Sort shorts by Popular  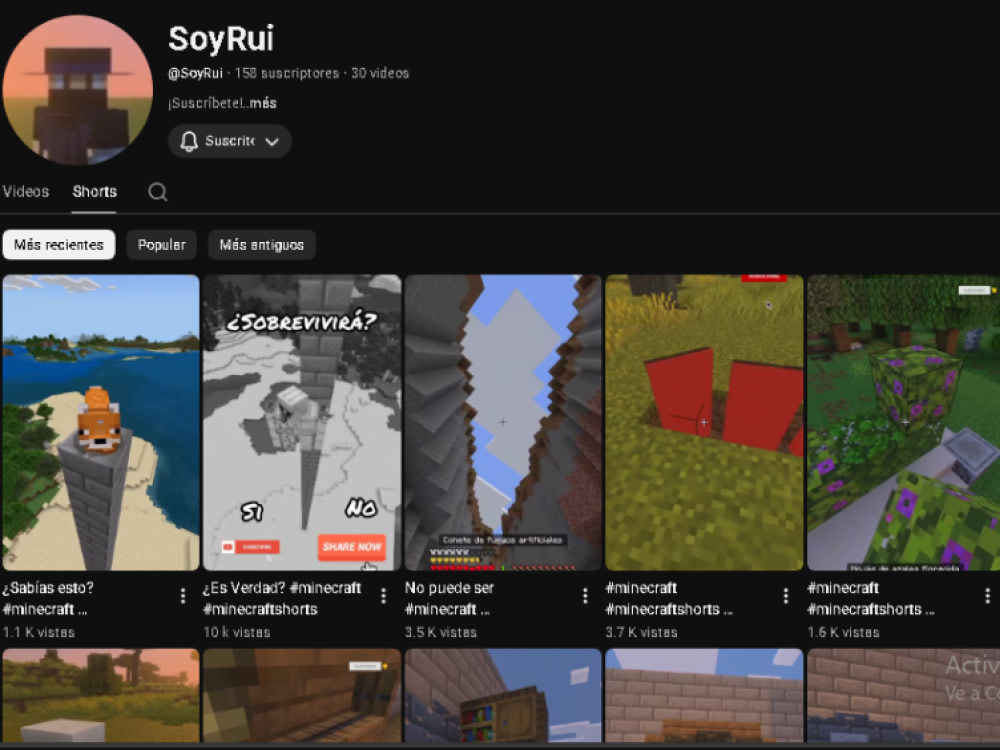click(x=161, y=245)
